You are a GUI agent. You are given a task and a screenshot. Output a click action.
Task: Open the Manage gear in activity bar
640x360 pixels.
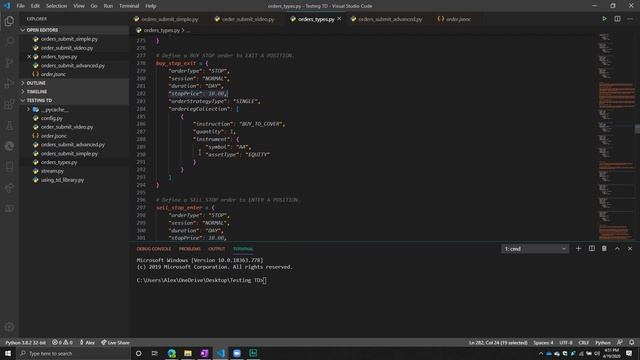point(9,327)
